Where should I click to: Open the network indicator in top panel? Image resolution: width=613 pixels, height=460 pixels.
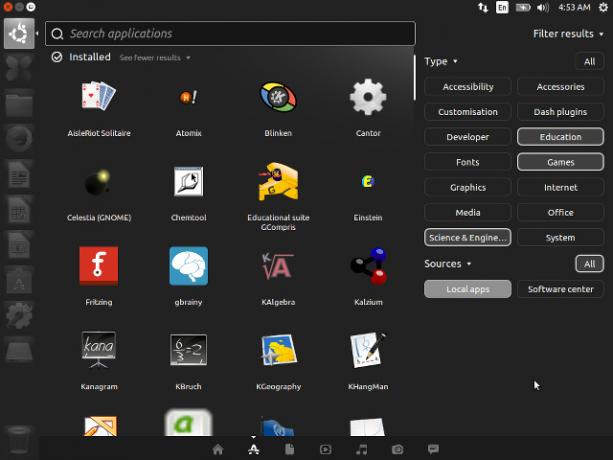(x=483, y=7)
